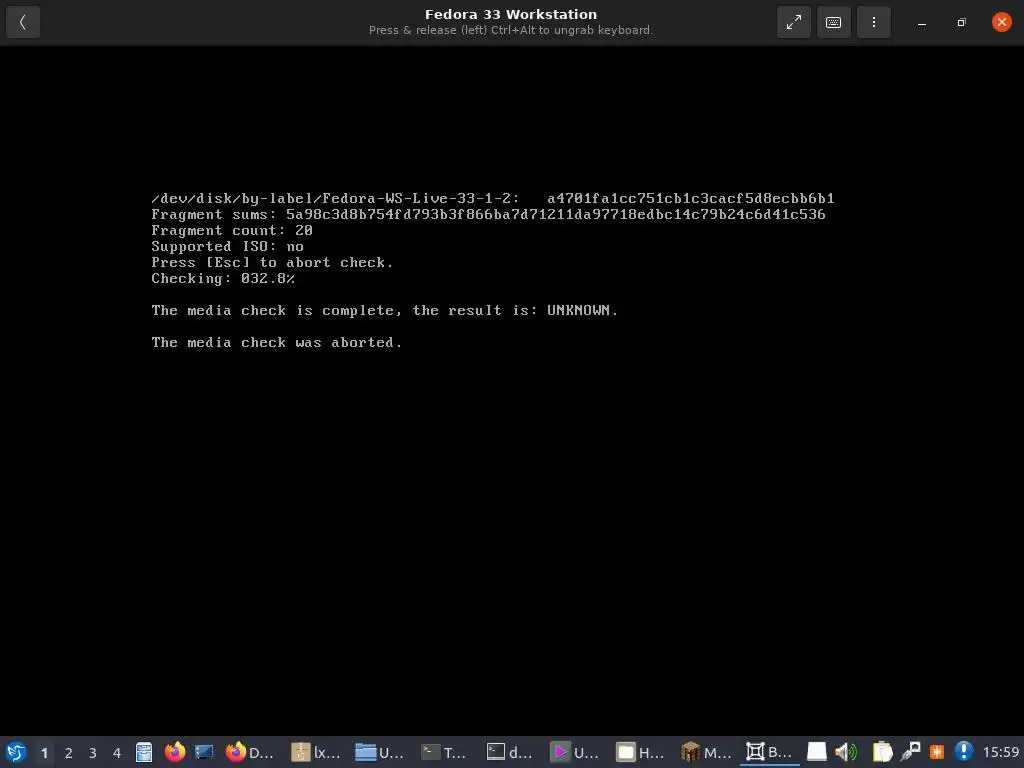The image size is (1024, 768).
Task: Select the Boxes 'B...' taskbar entry
Action: [x=769, y=752]
